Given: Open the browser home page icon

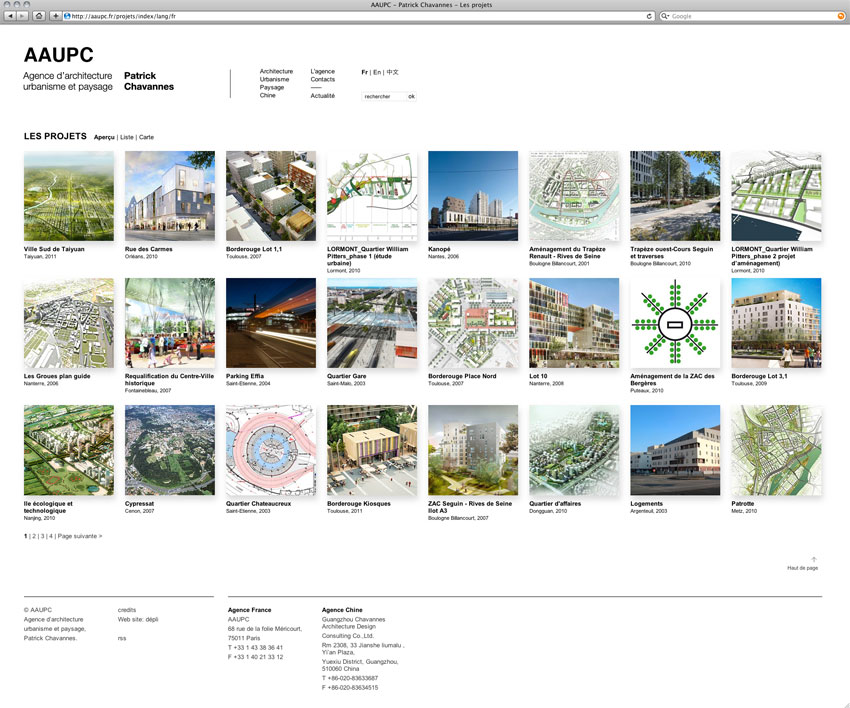Looking at the screenshot, I should point(39,16).
